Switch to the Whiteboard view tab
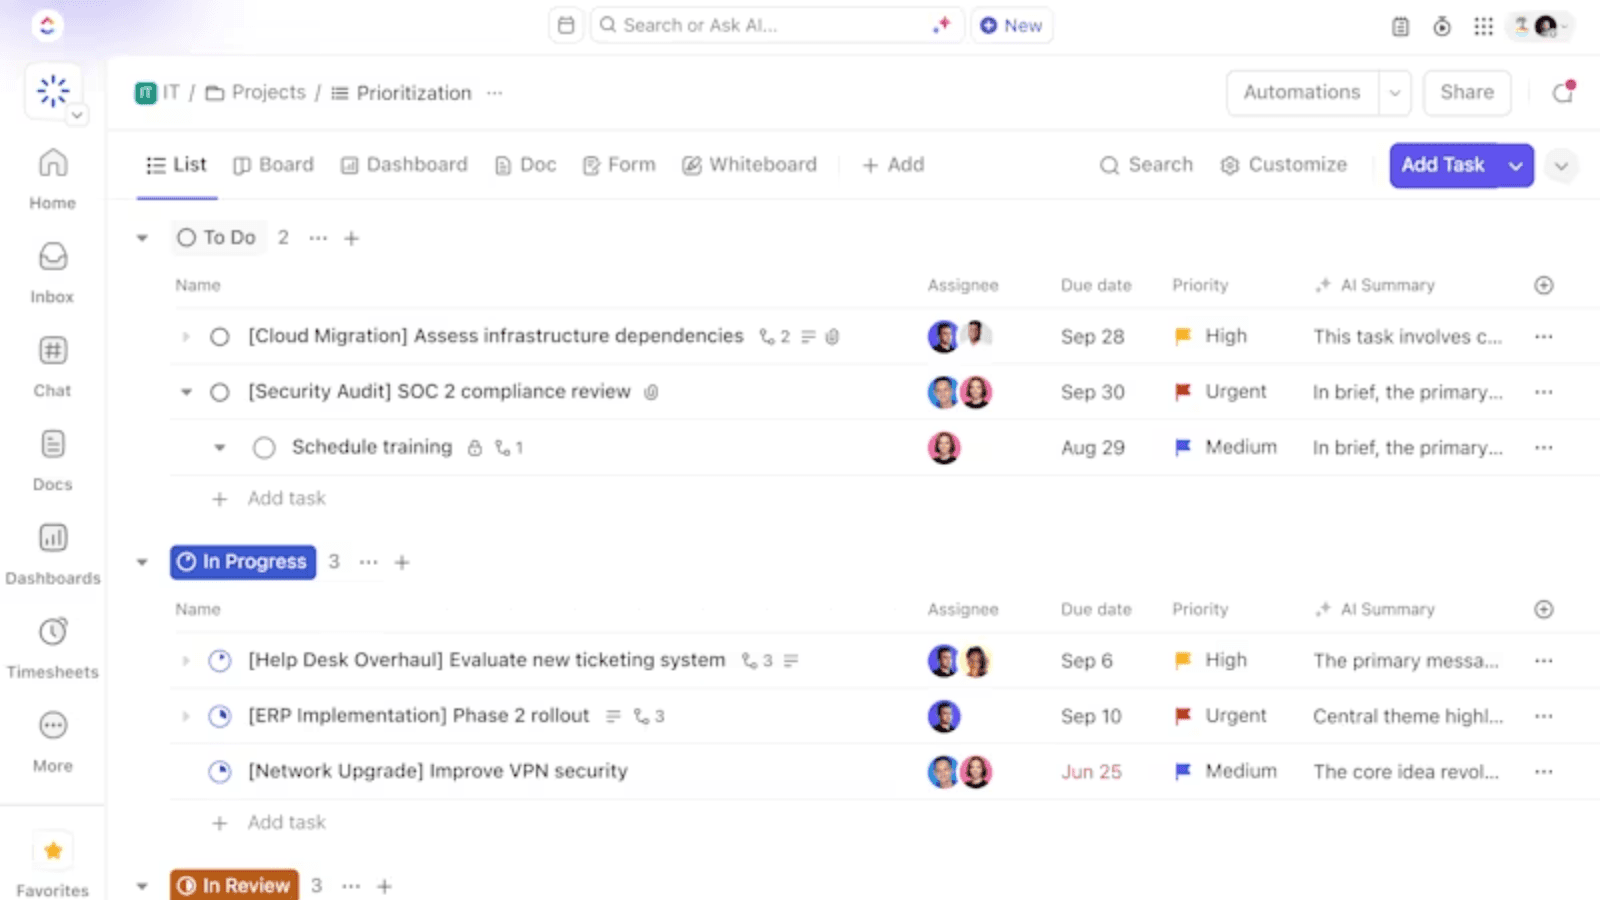This screenshot has height=900, width=1600. point(749,165)
